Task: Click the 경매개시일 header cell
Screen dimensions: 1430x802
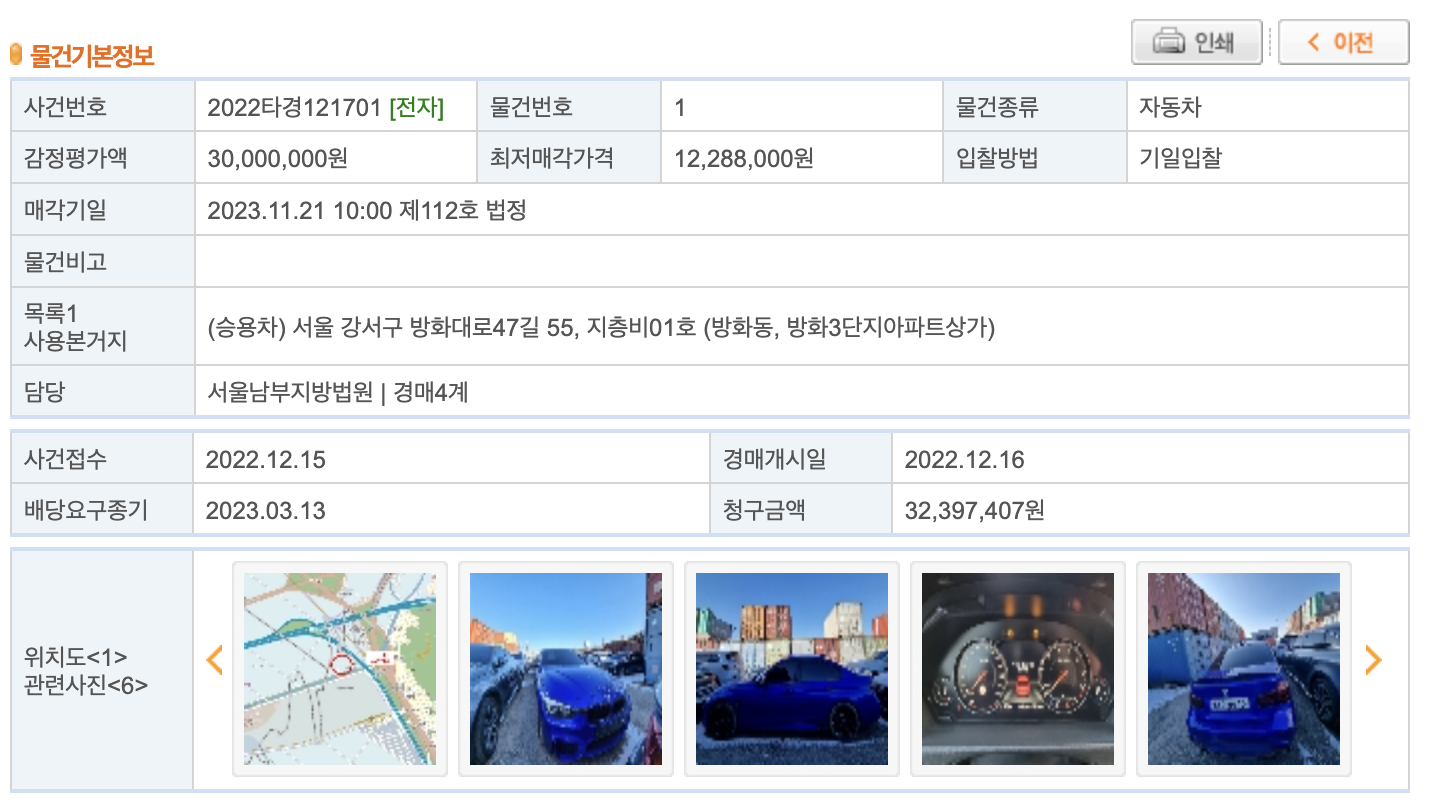Action: pos(801,459)
